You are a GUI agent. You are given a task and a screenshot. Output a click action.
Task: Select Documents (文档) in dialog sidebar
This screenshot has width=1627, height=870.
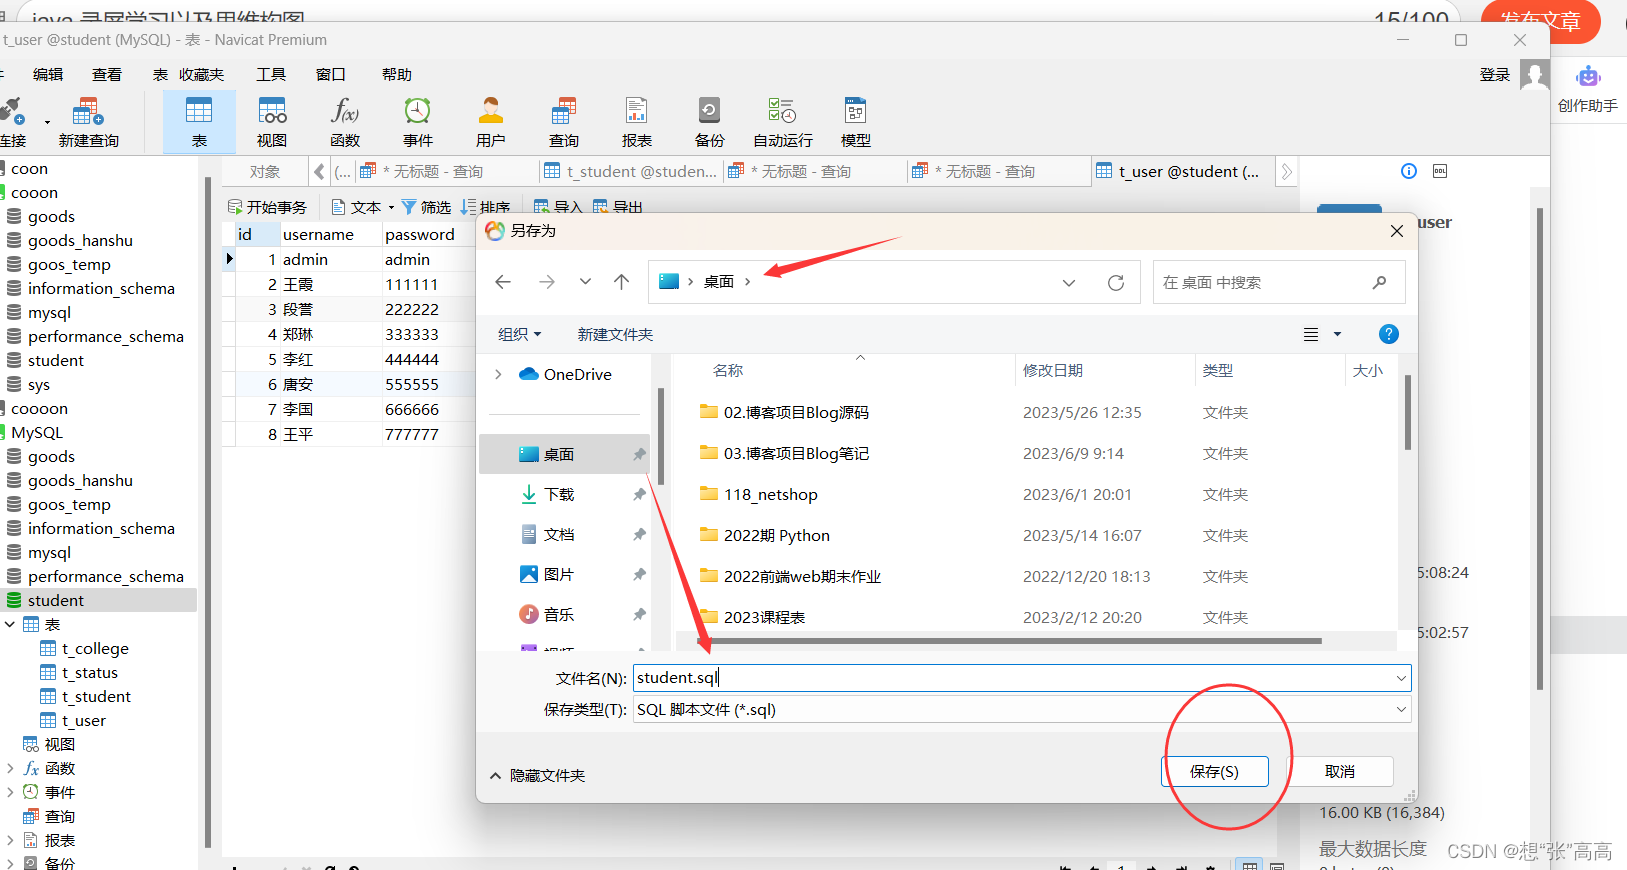pyautogui.click(x=559, y=534)
